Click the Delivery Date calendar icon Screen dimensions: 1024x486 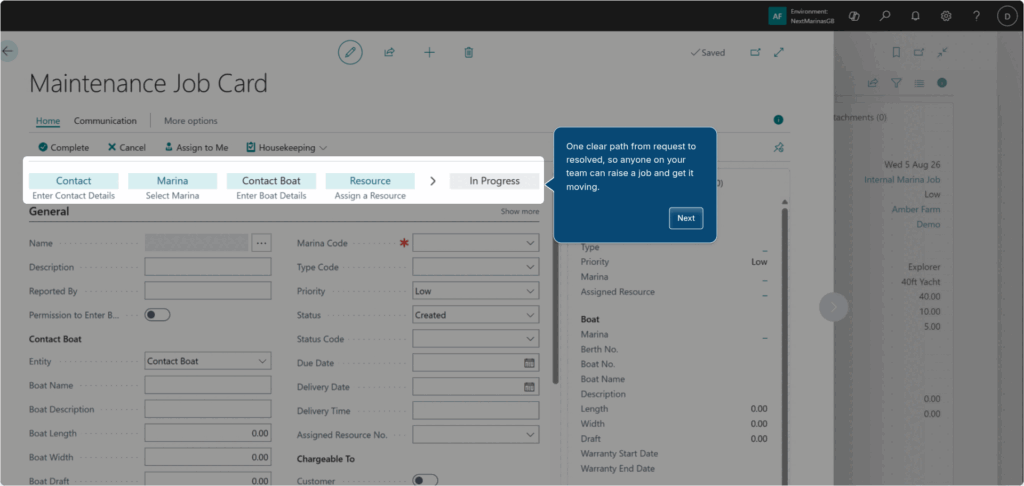click(x=529, y=387)
